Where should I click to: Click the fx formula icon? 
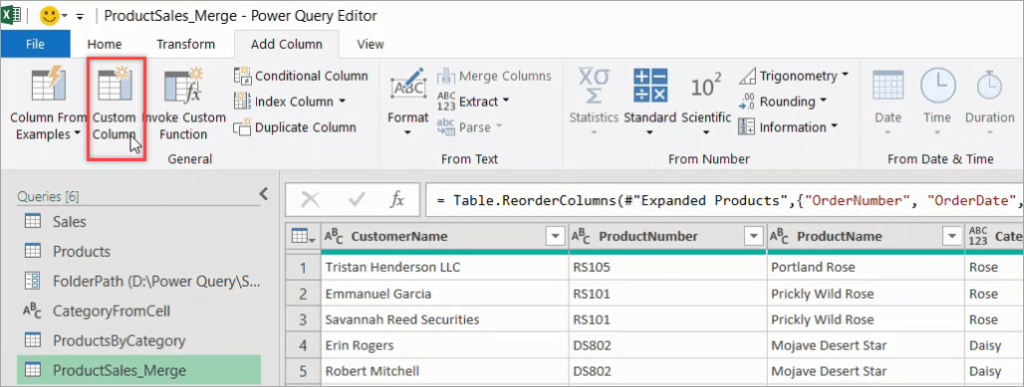[x=397, y=200]
